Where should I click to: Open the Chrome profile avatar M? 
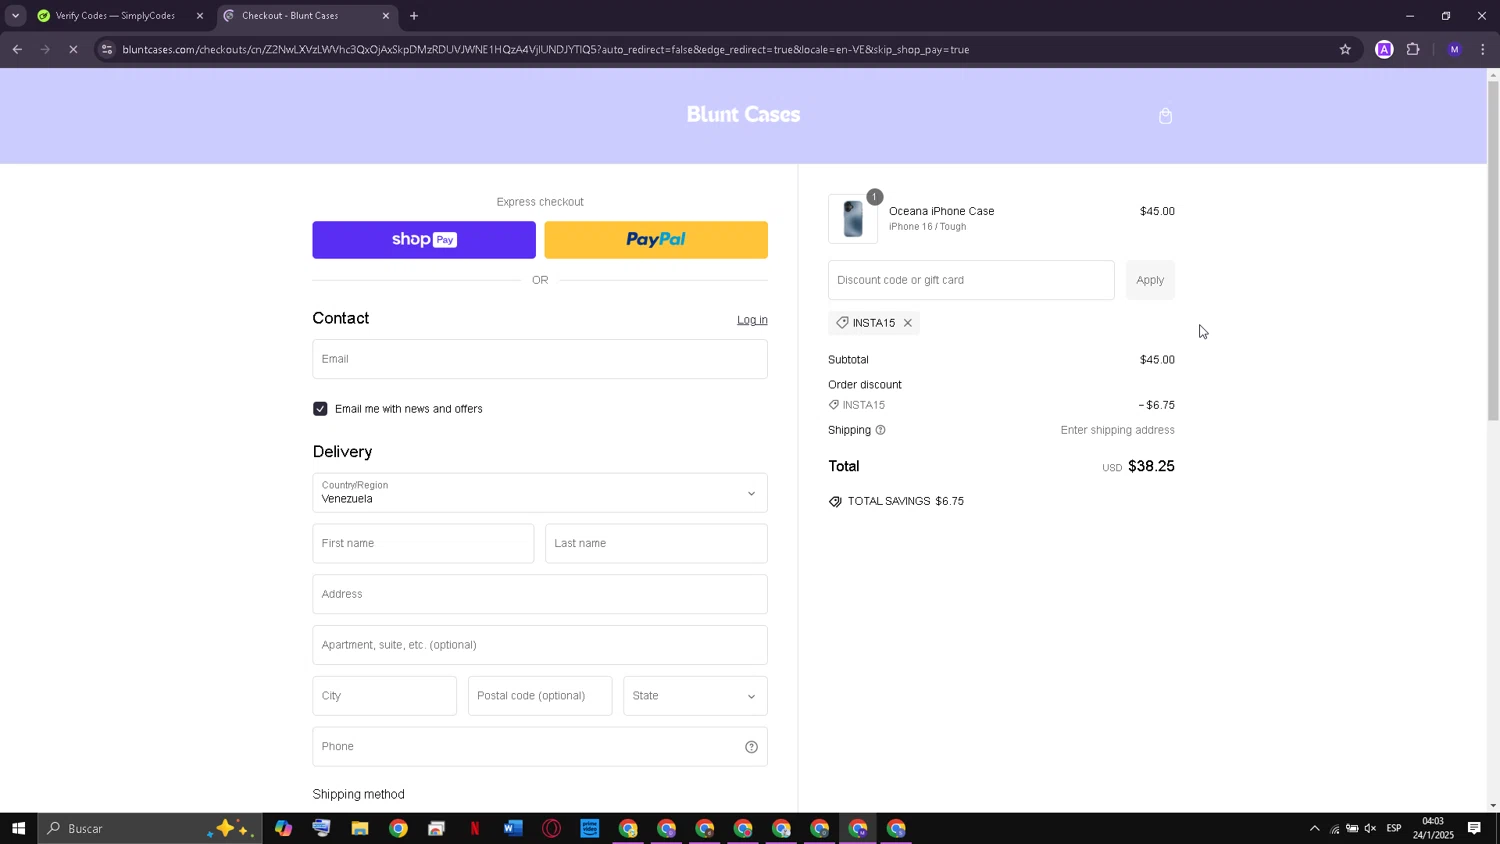pyautogui.click(x=1454, y=49)
